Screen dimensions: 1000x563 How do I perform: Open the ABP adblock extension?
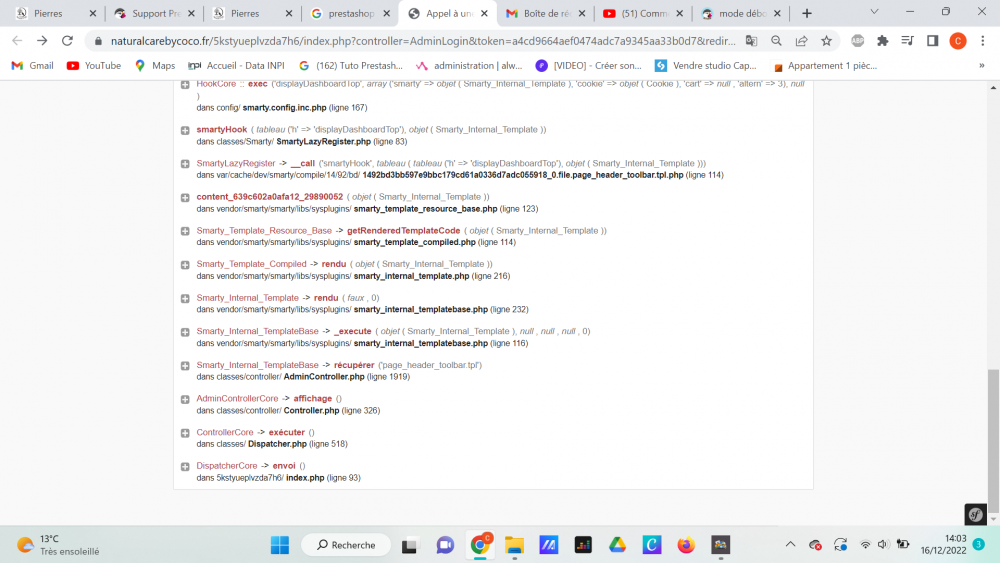pyautogui.click(x=857, y=41)
